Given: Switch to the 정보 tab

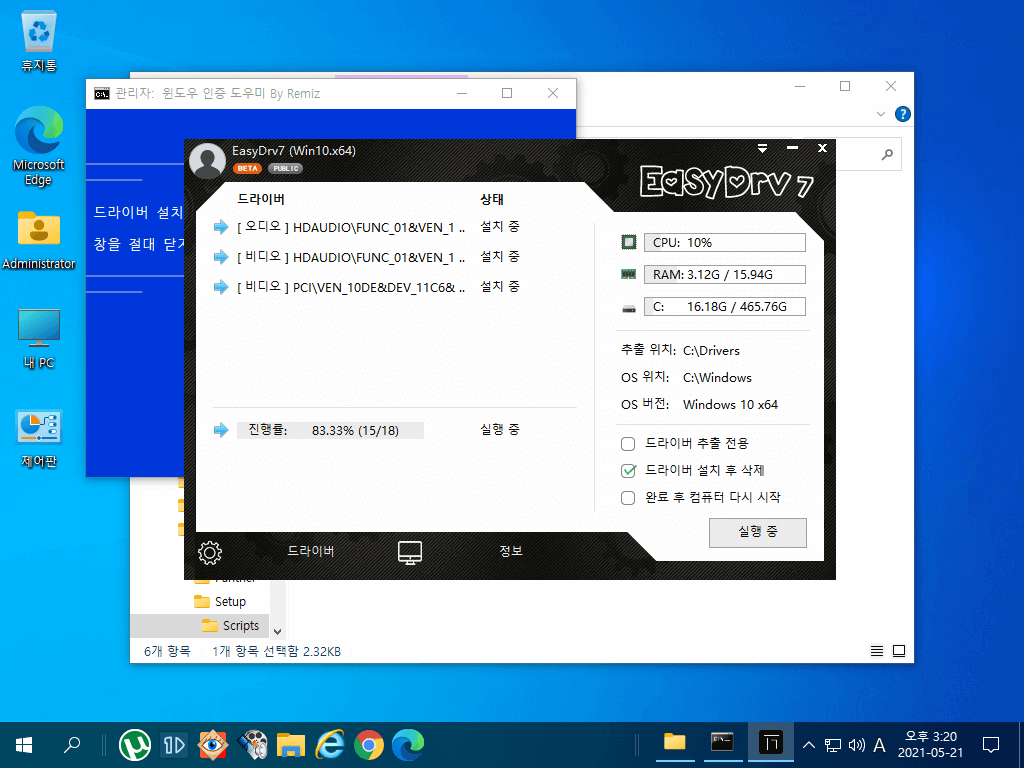Looking at the screenshot, I should 511,551.
